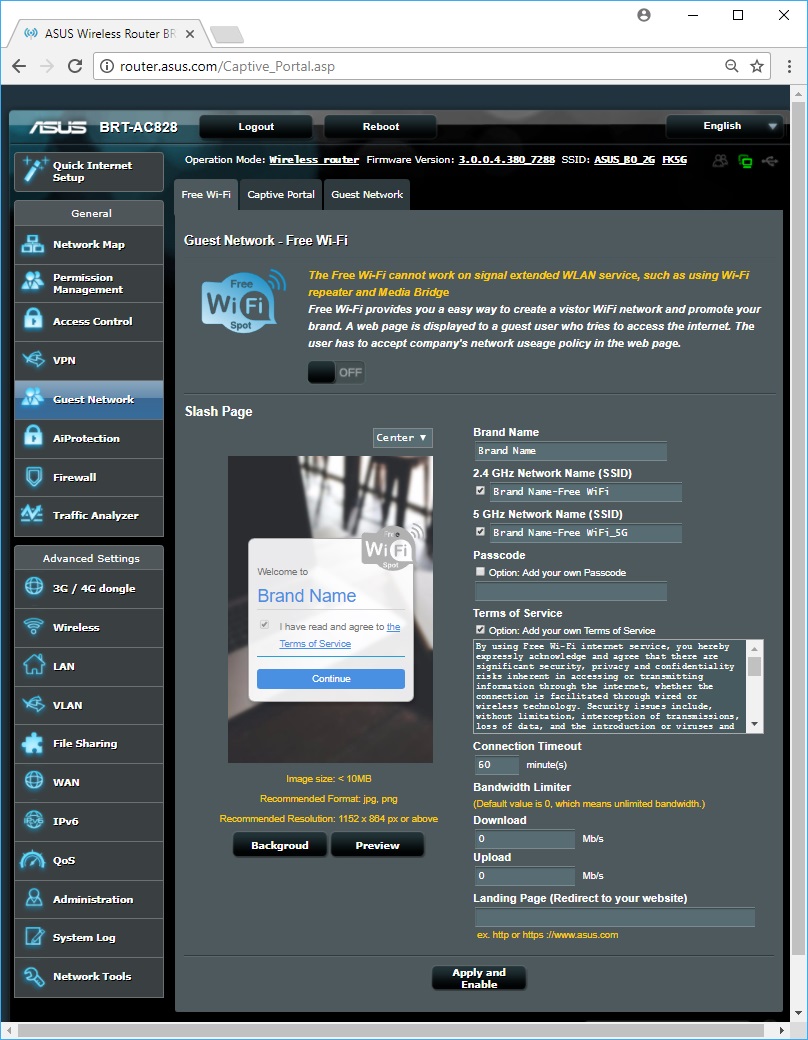Open Quick Internet Setup wizard

pyautogui.click(x=88, y=171)
